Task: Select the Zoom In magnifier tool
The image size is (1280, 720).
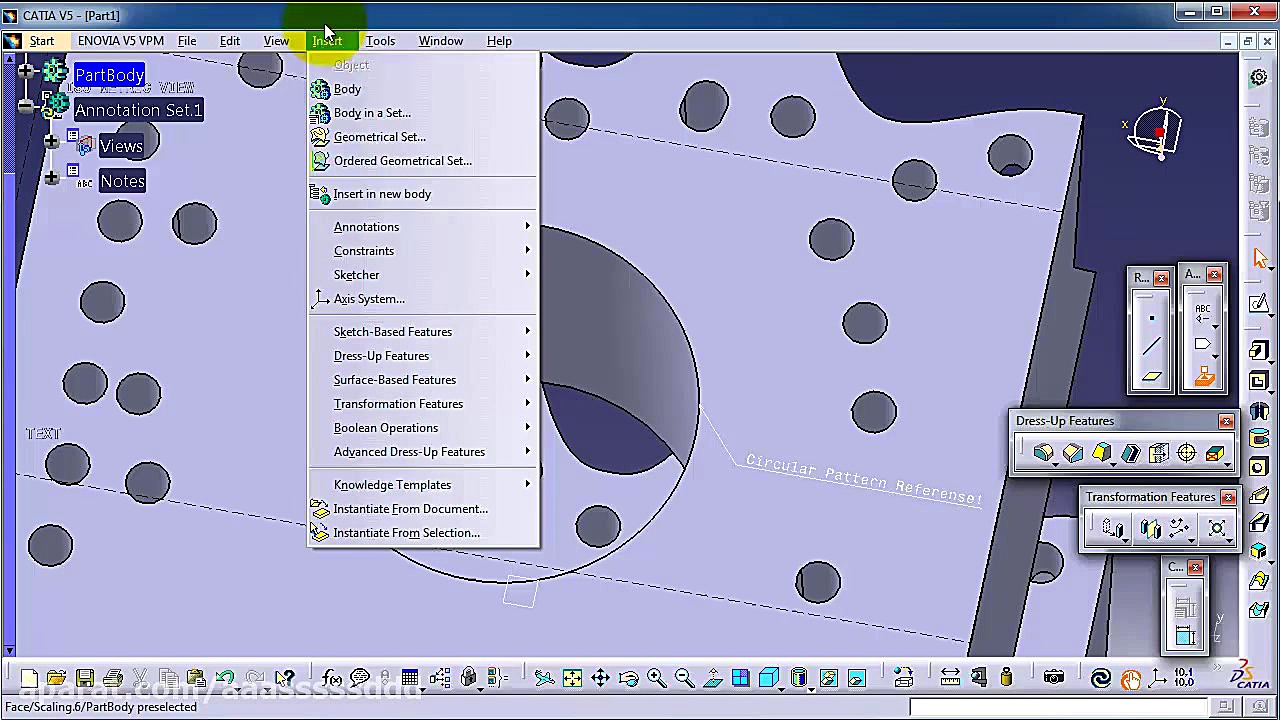Action: pos(656,678)
